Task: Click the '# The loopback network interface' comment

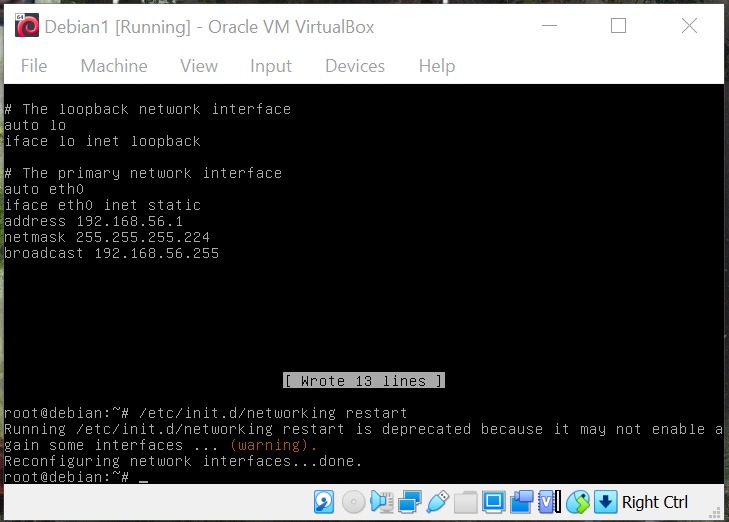Action: click(147, 109)
